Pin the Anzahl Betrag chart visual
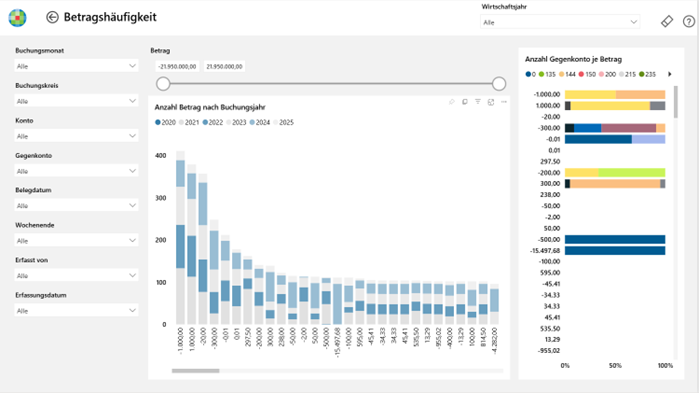This screenshot has width=699, height=393. (452, 102)
